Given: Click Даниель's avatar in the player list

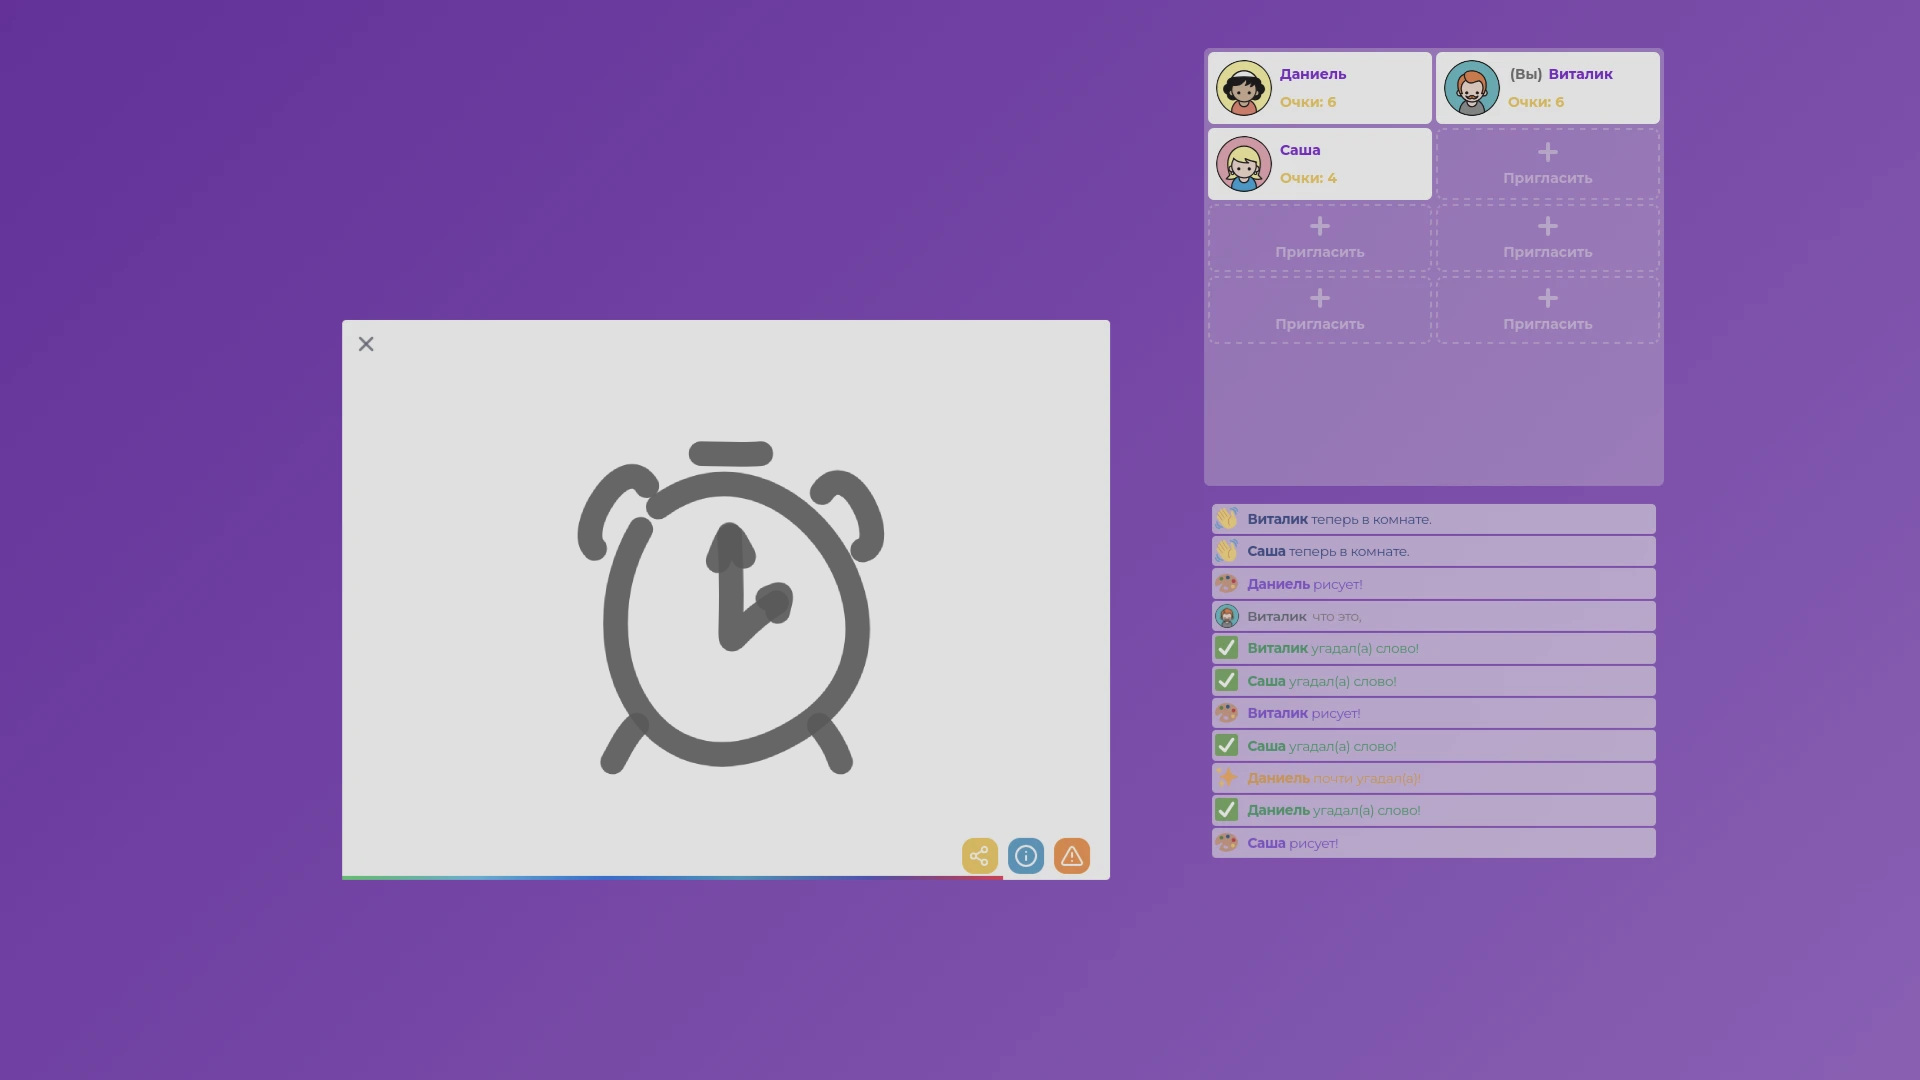Looking at the screenshot, I should [1244, 88].
